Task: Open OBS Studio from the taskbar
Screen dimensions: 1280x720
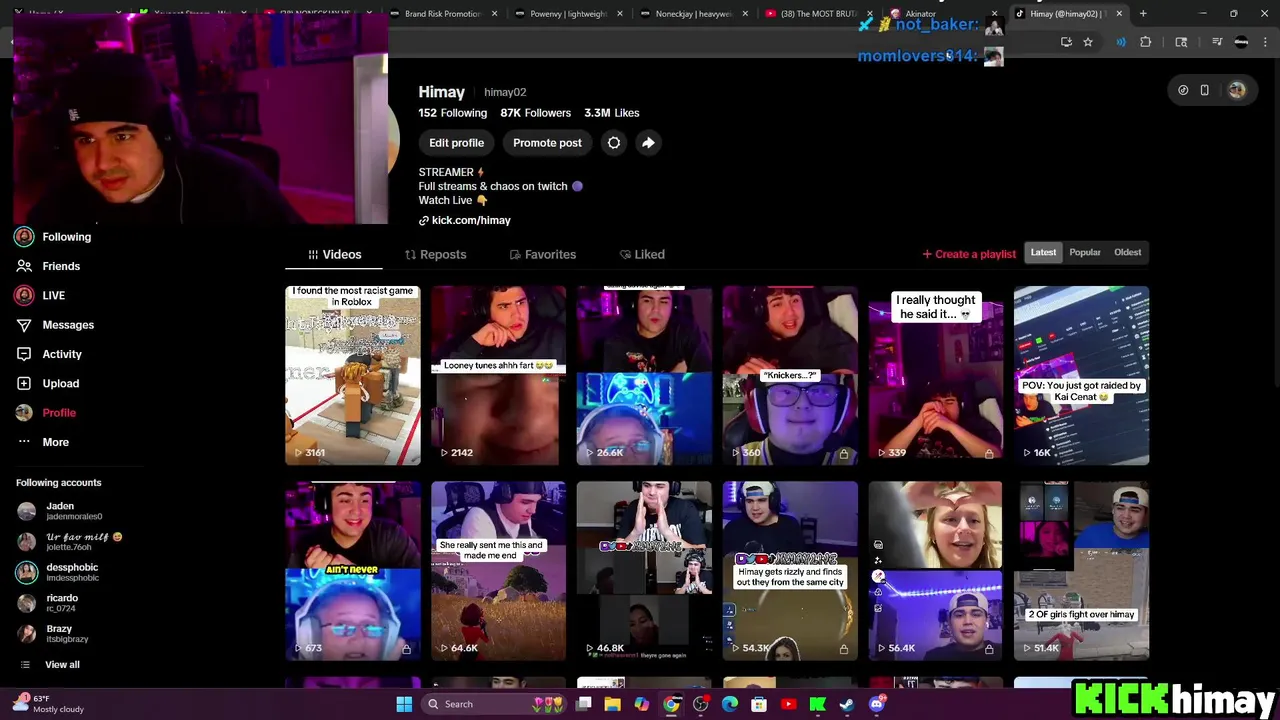Action: [x=700, y=704]
